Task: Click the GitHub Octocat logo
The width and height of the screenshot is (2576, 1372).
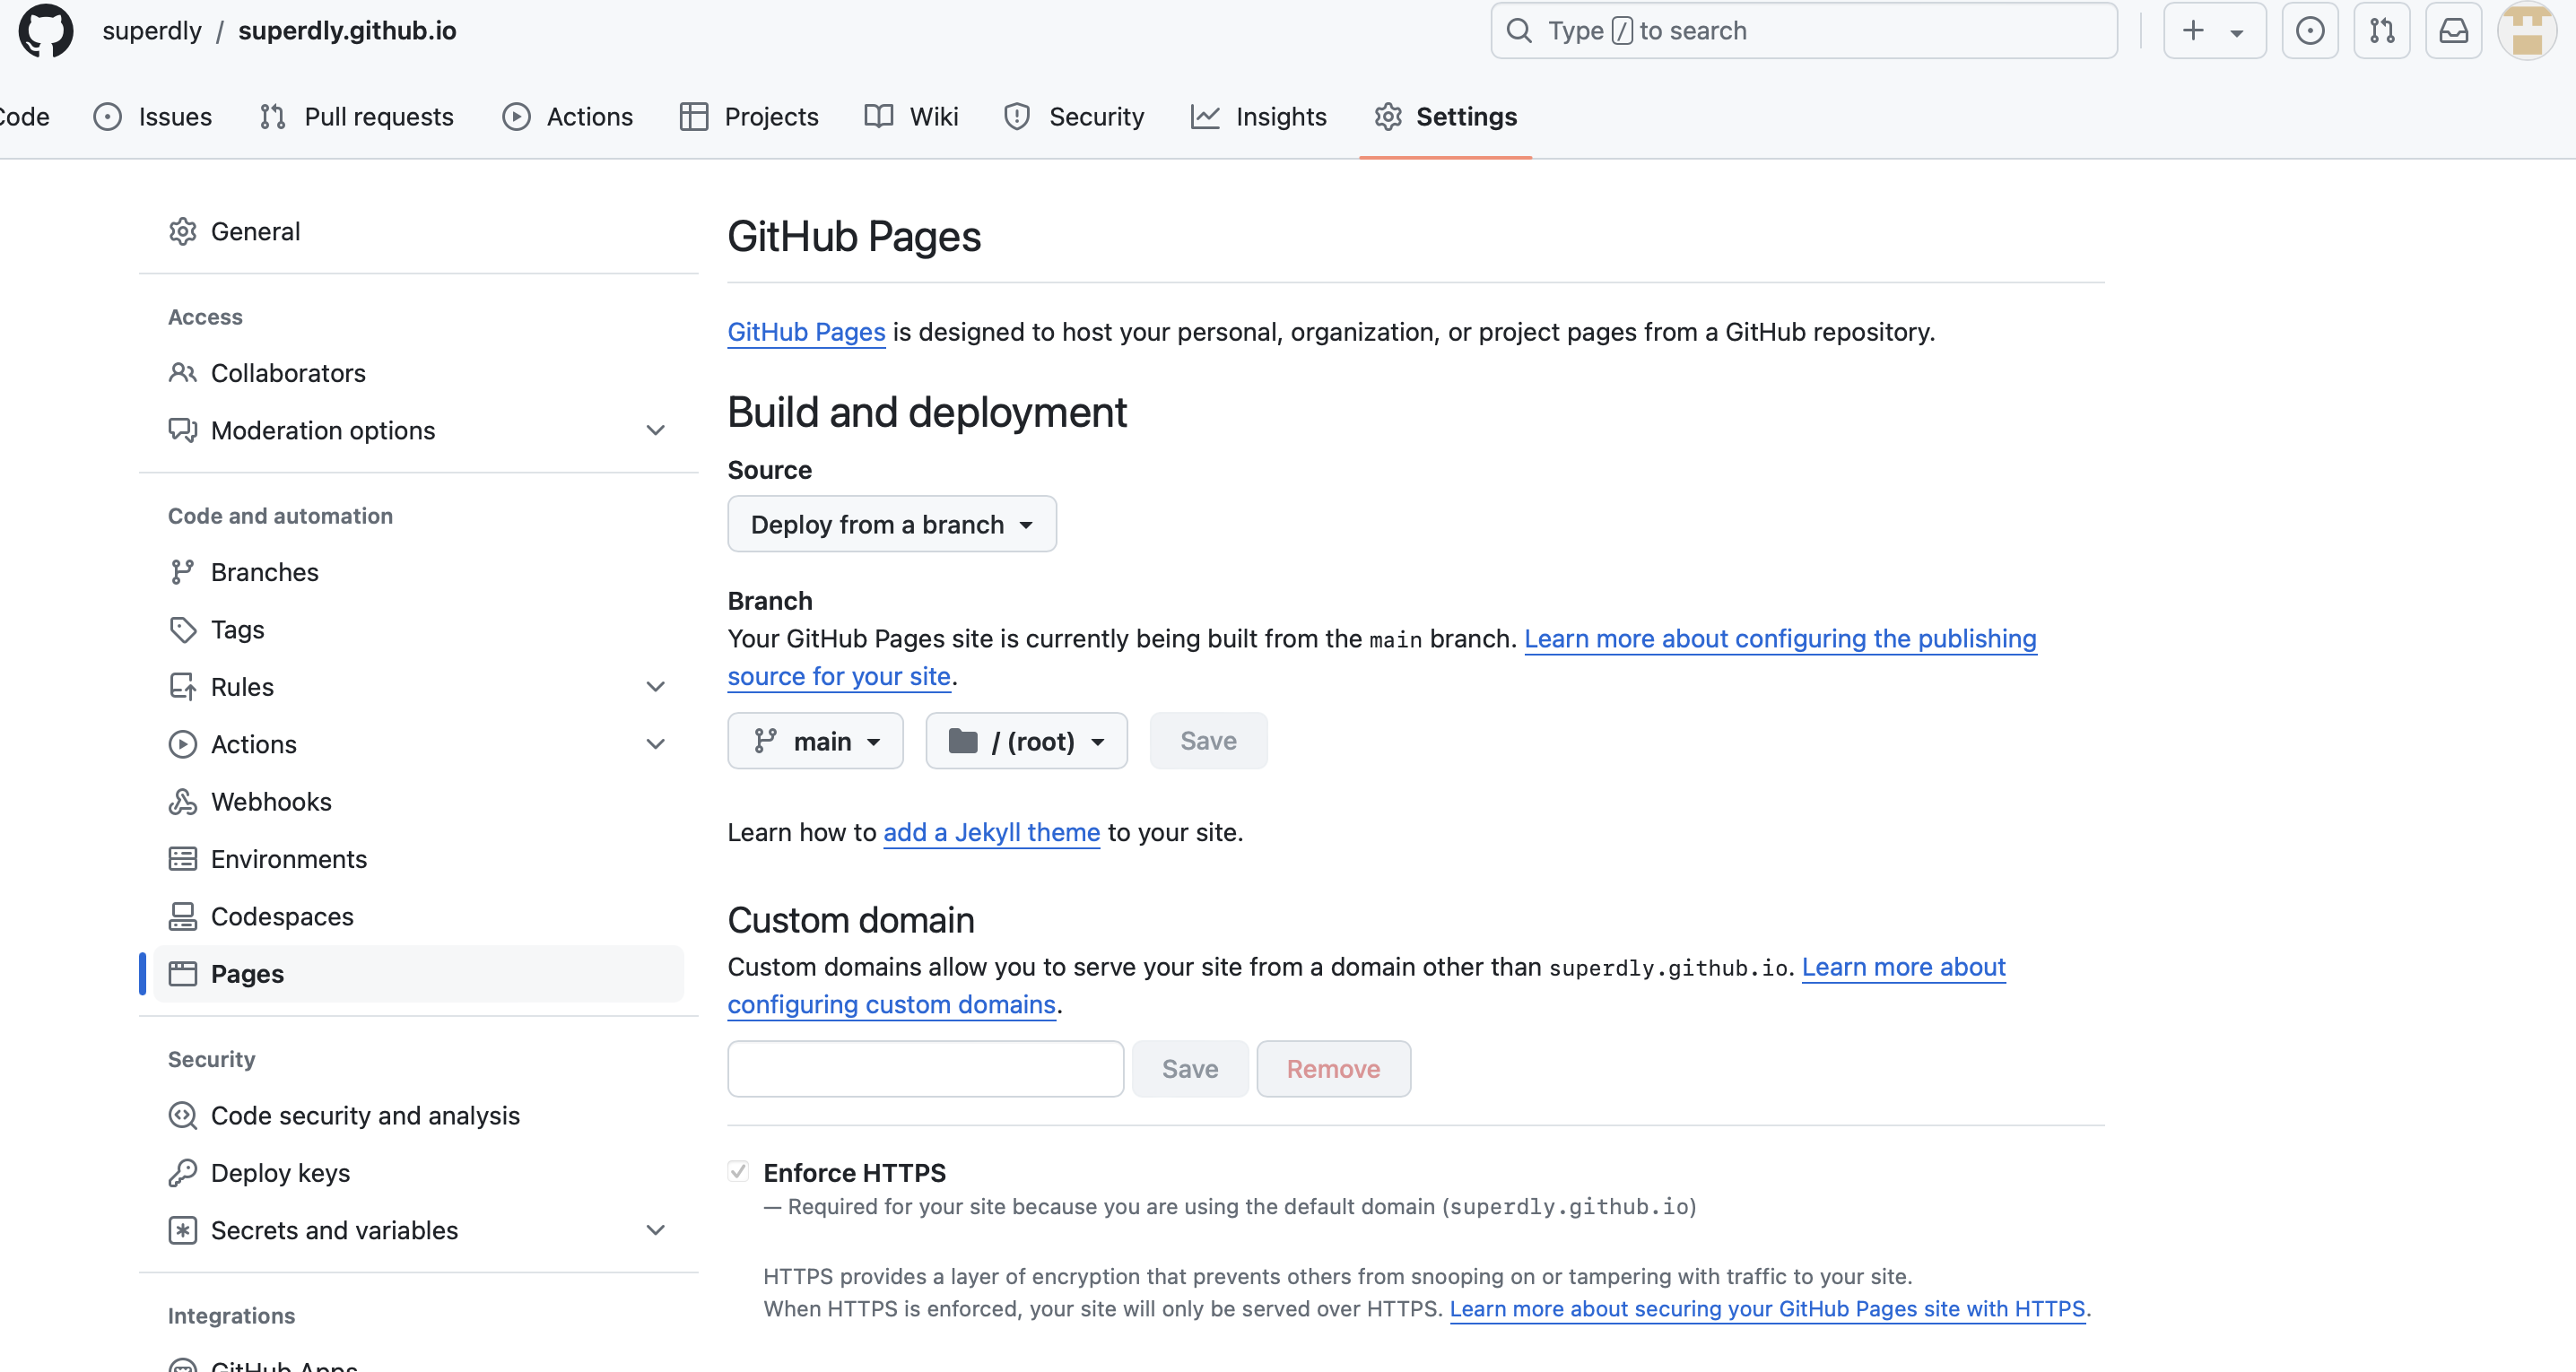Action: (46, 31)
